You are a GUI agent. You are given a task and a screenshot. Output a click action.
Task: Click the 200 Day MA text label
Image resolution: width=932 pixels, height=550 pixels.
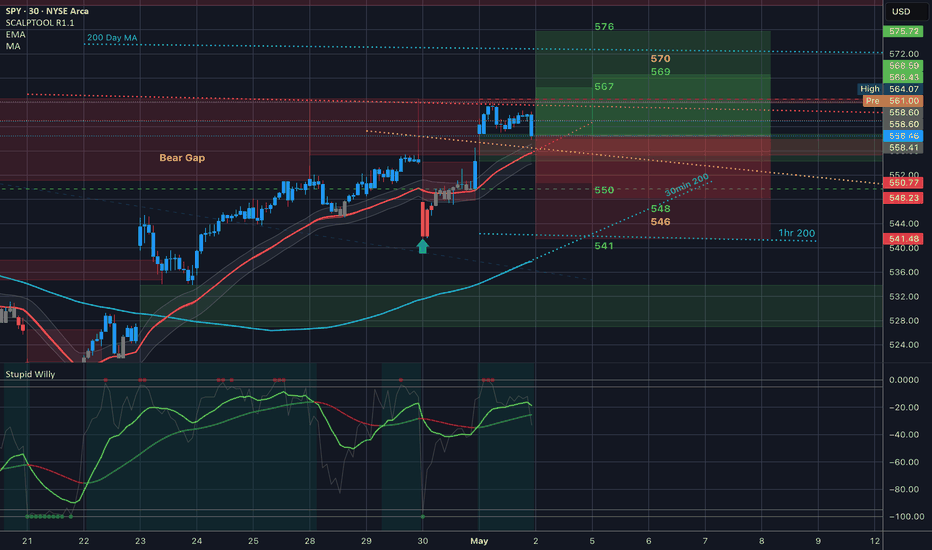[112, 37]
